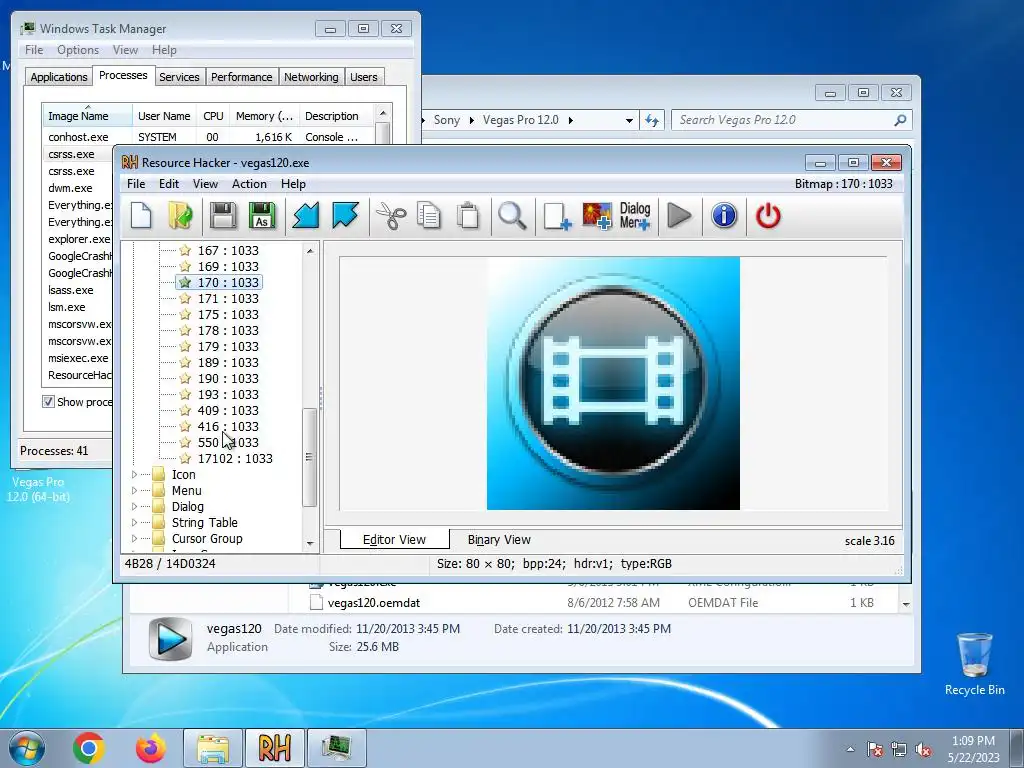This screenshot has width=1024, height=768.
Task: Open the Options menu in Task Manager
Action: pyautogui.click(x=78, y=50)
